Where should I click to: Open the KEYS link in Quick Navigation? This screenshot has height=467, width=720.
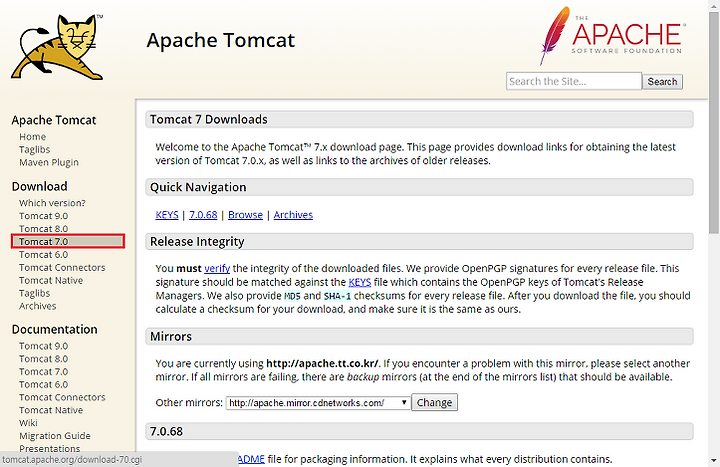pyautogui.click(x=167, y=215)
